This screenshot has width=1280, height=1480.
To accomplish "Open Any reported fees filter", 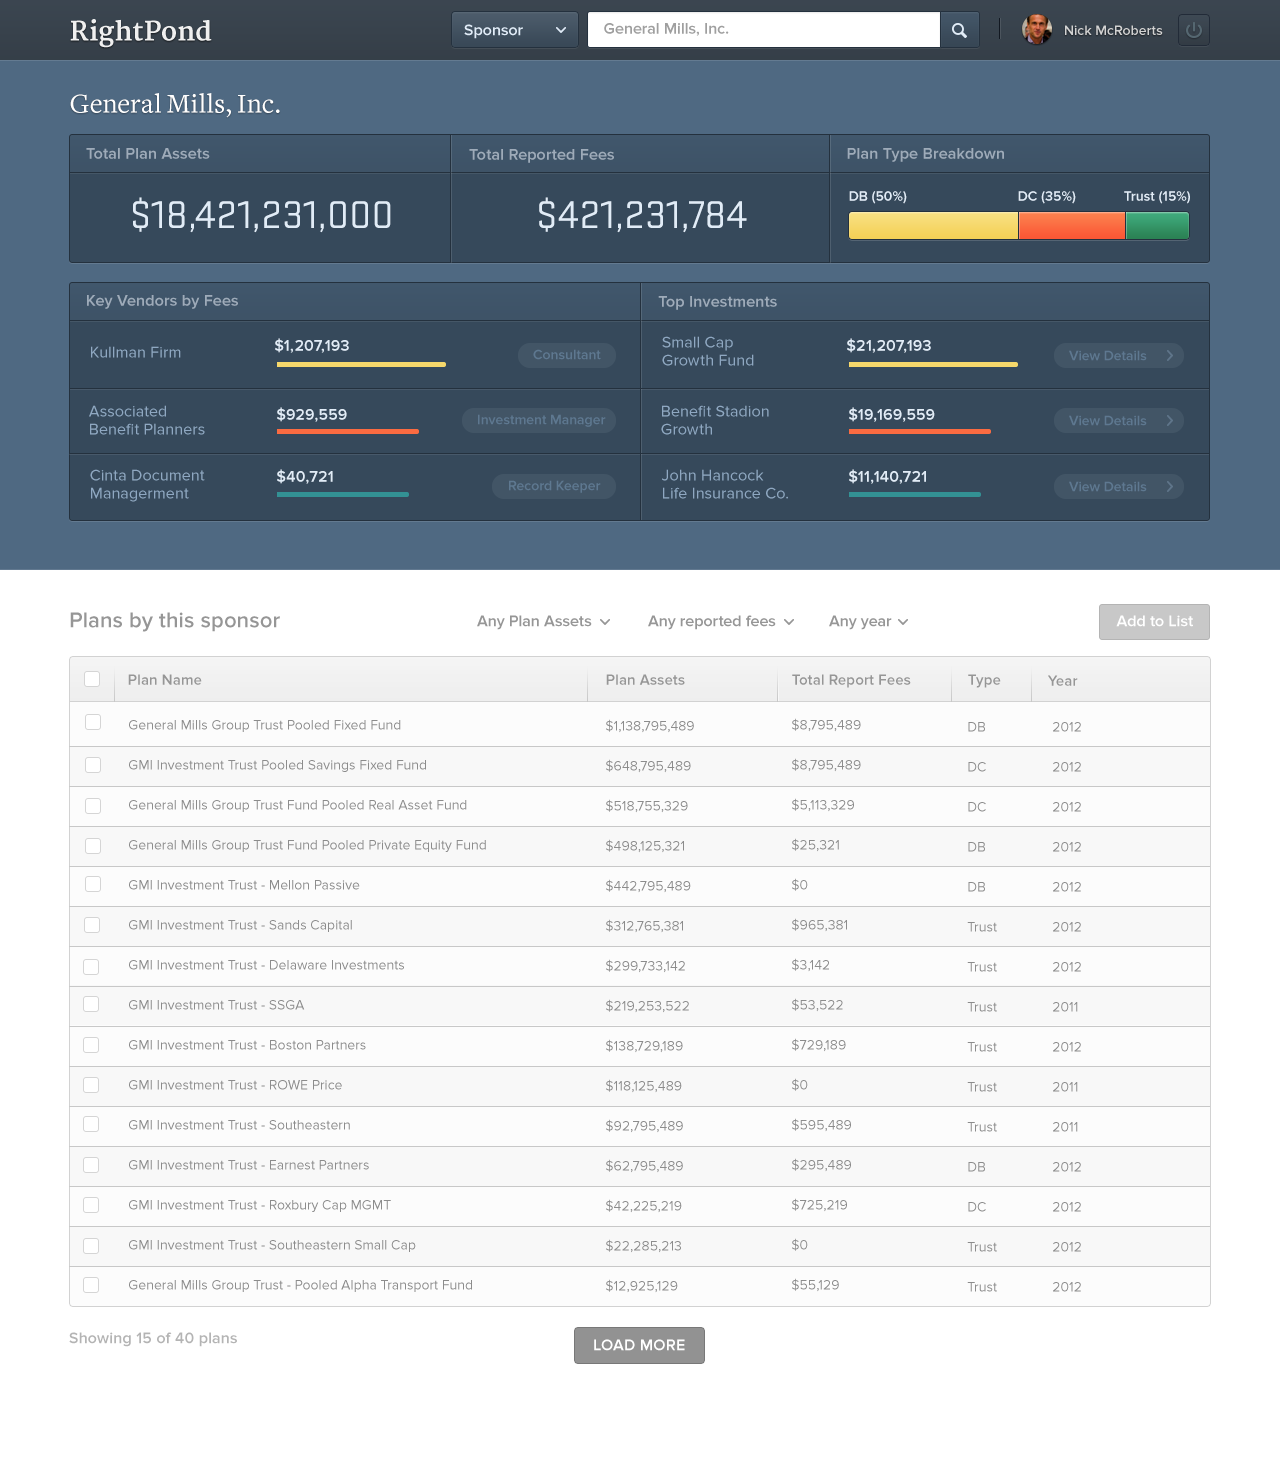I will click(721, 622).
